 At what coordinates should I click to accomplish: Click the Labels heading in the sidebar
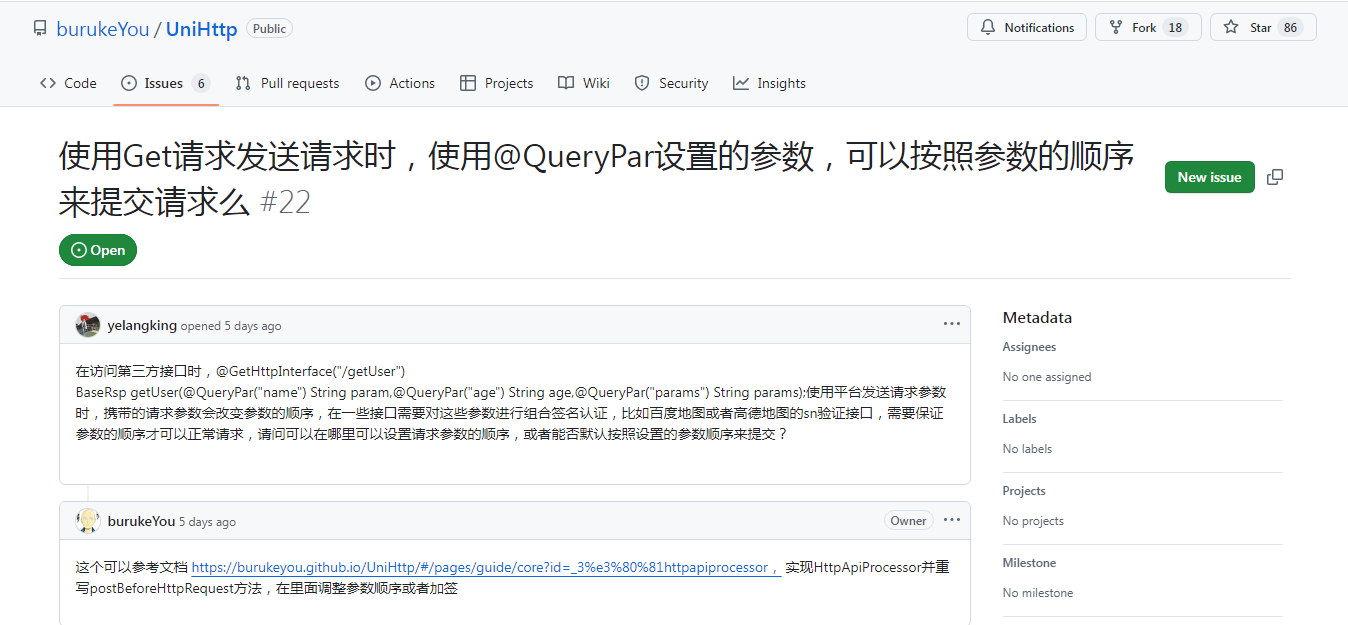pos(1019,419)
